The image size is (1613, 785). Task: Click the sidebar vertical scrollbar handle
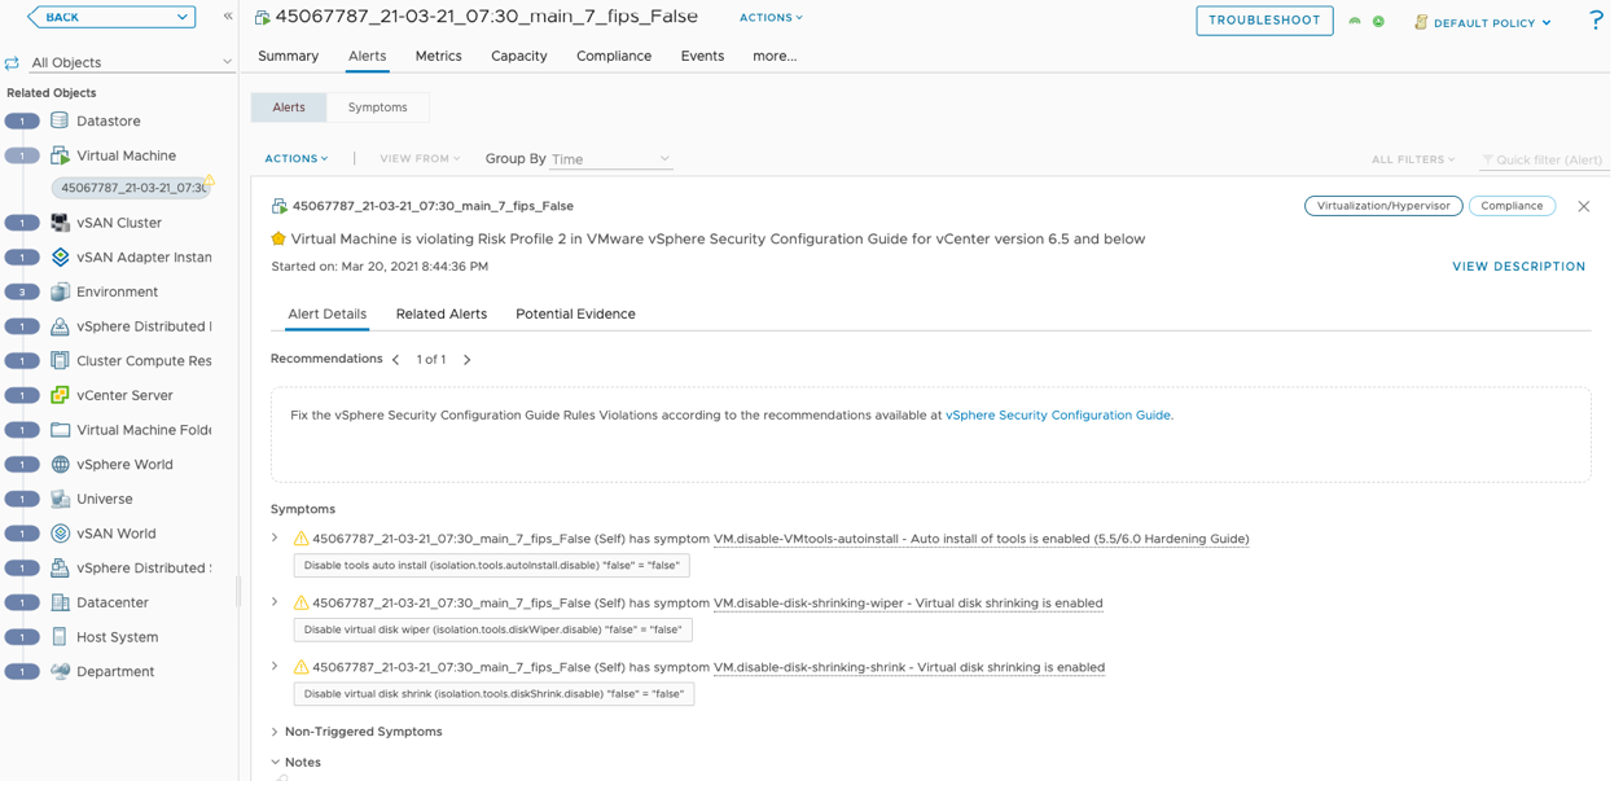pos(238,592)
